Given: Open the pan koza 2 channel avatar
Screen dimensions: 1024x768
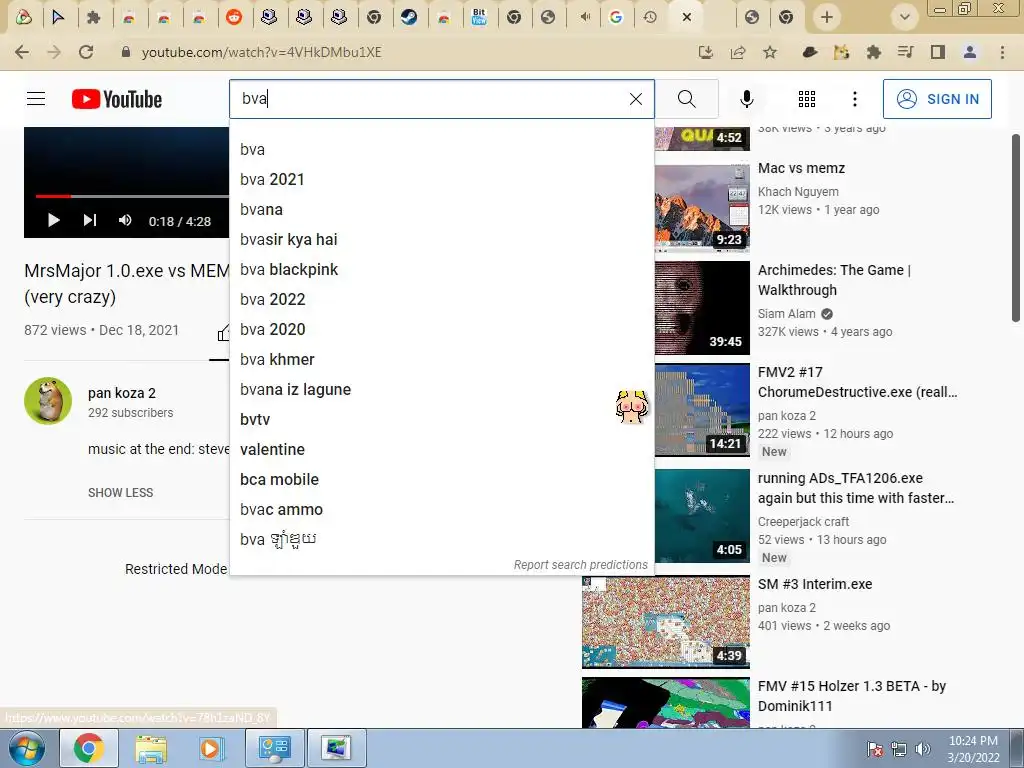Looking at the screenshot, I should pyautogui.click(x=48, y=400).
